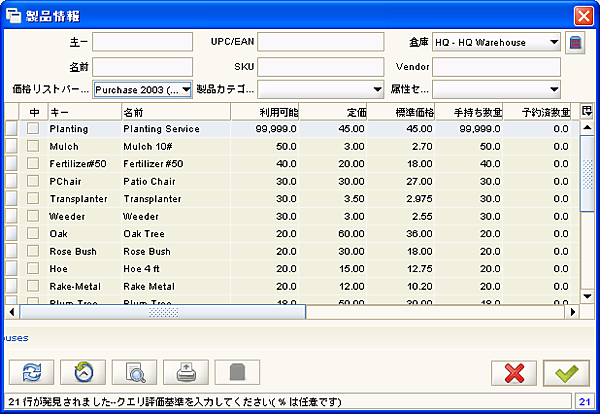Click the print icon button
This screenshot has height=414, width=600.
[x=186, y=372]
